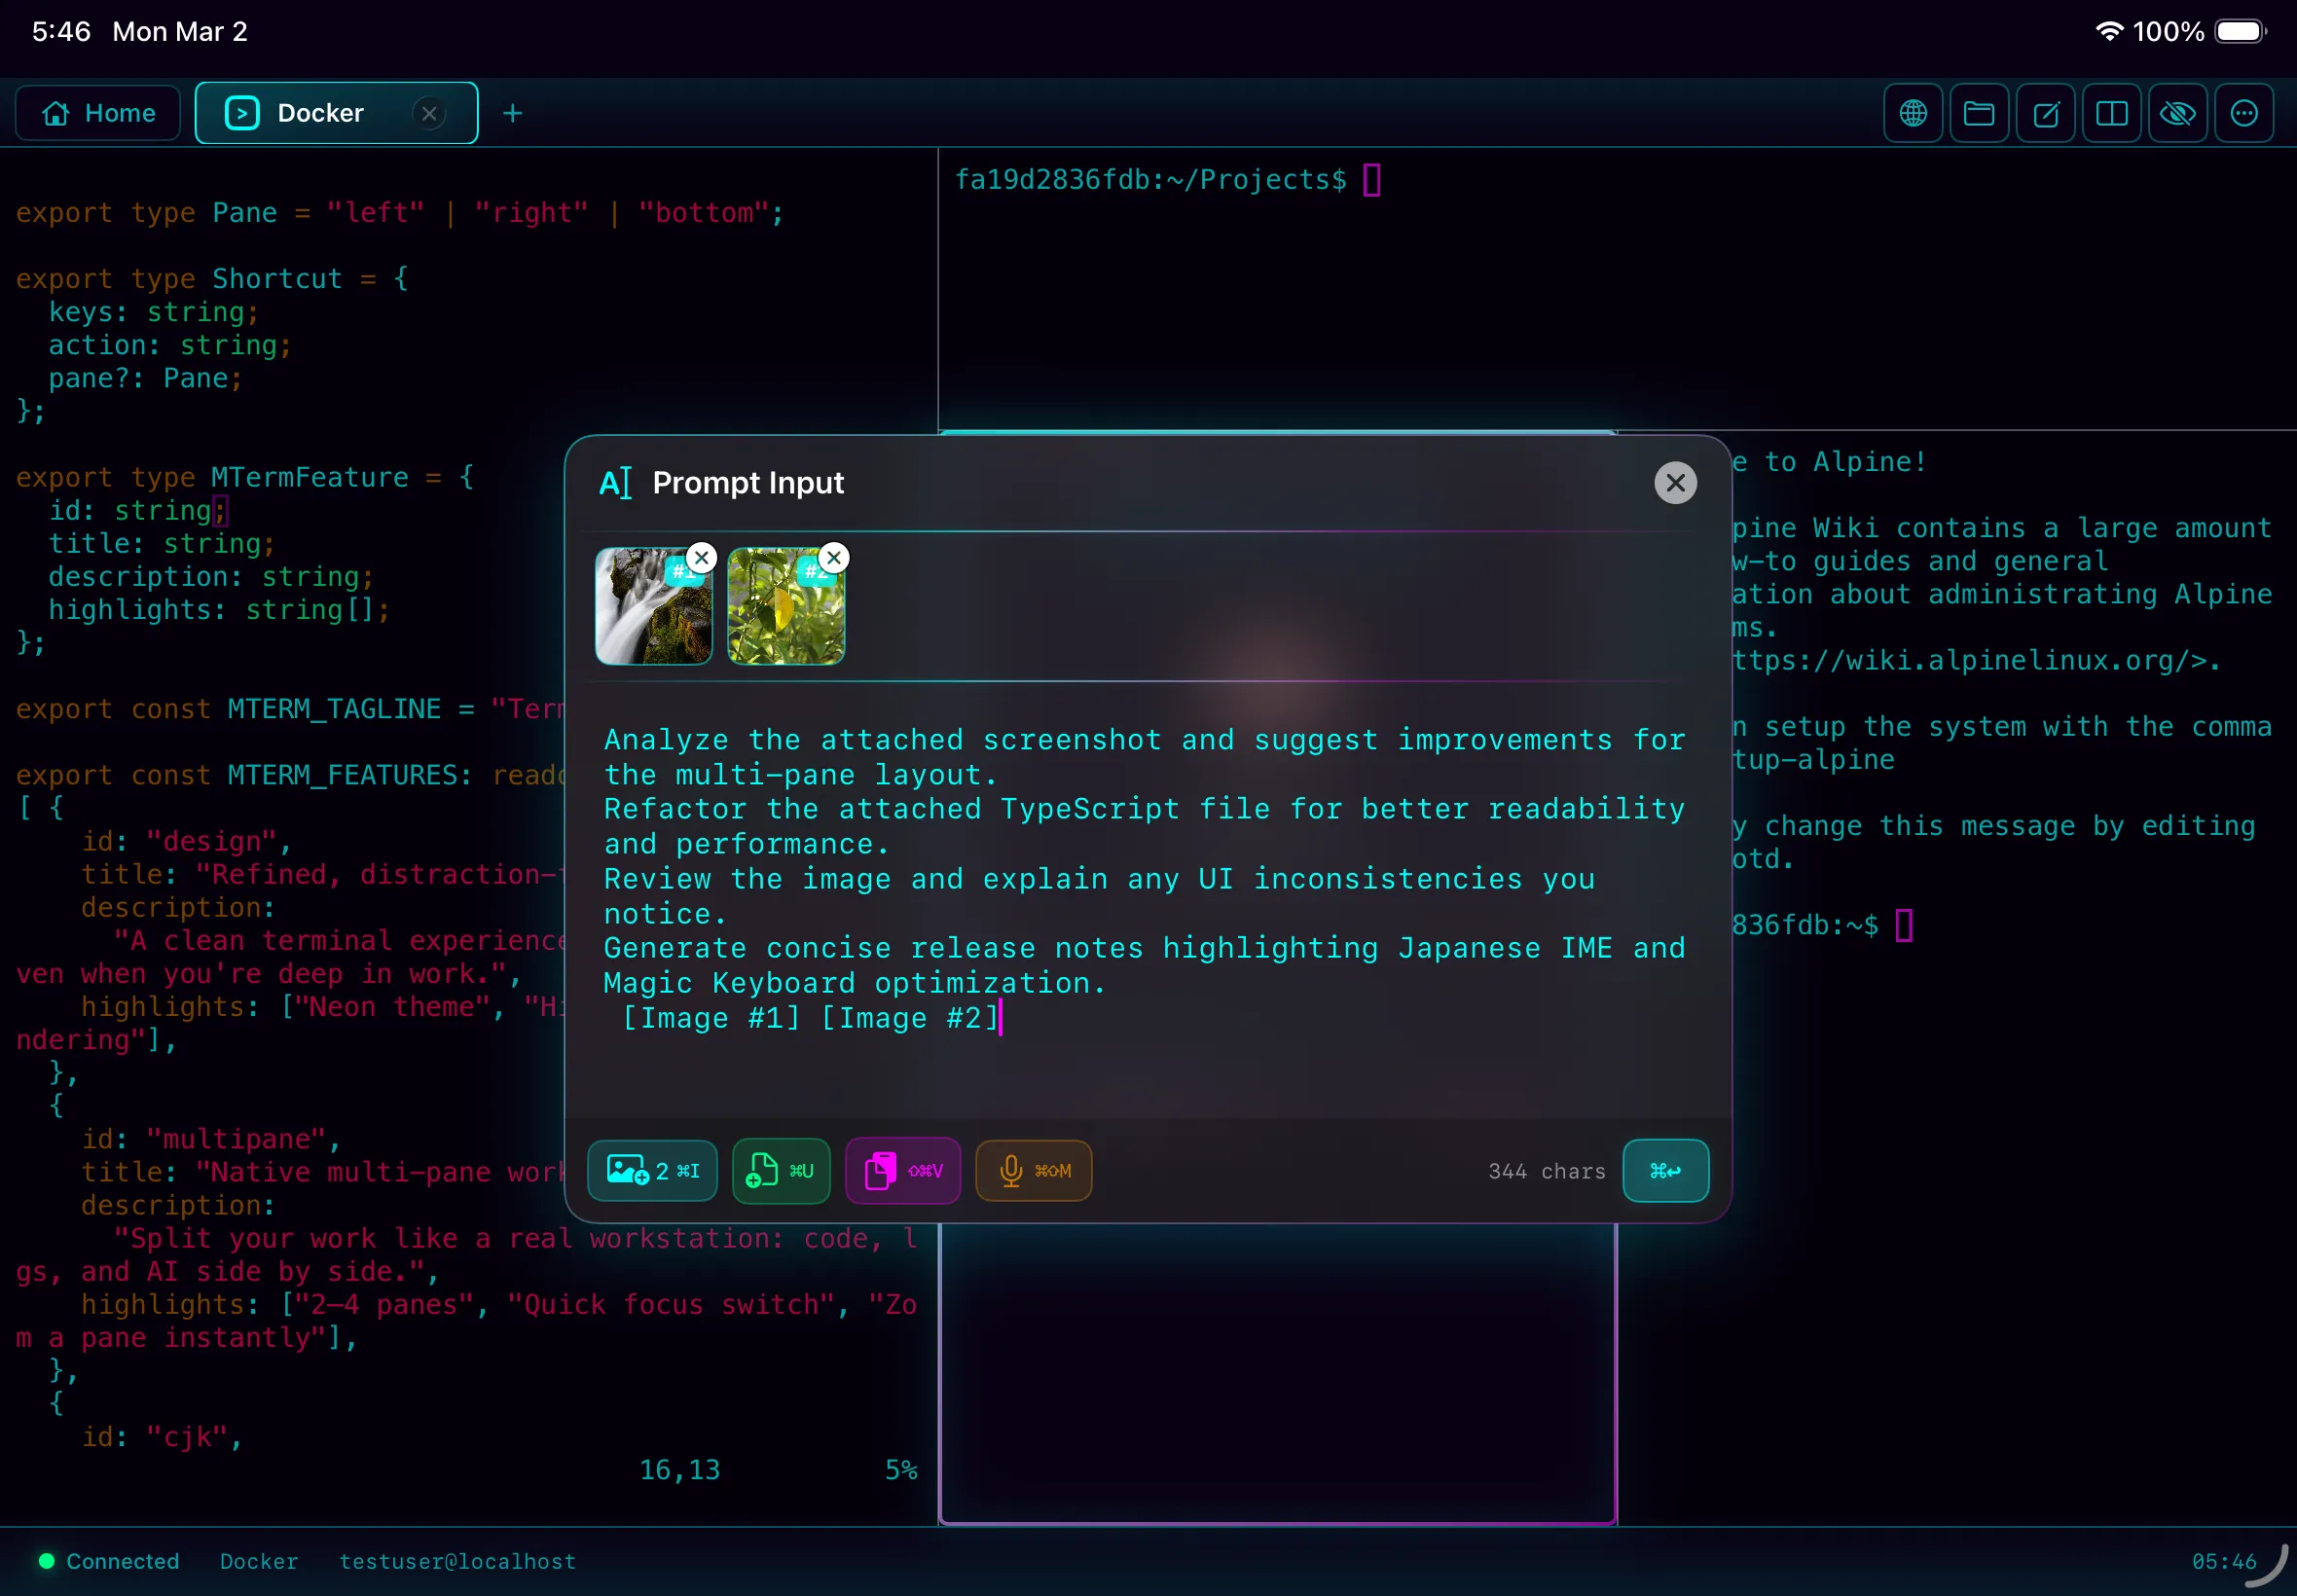Click the Connected status indicator

[109, 1561]
